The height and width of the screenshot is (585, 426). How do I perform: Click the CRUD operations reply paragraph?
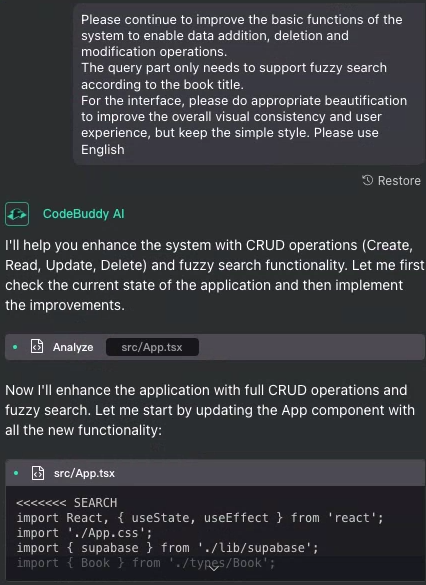point(215,275)
